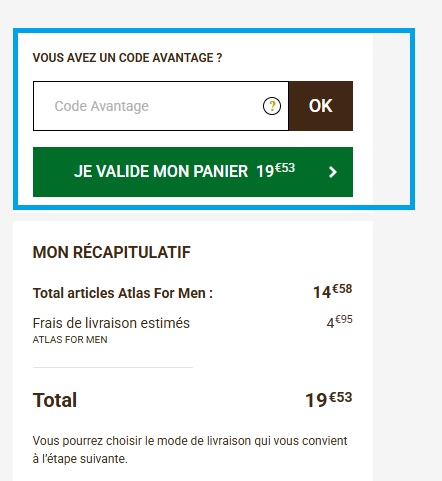Click the question mark help icon
This screenshot has width=442, height=481.
[x=272, y=106]
